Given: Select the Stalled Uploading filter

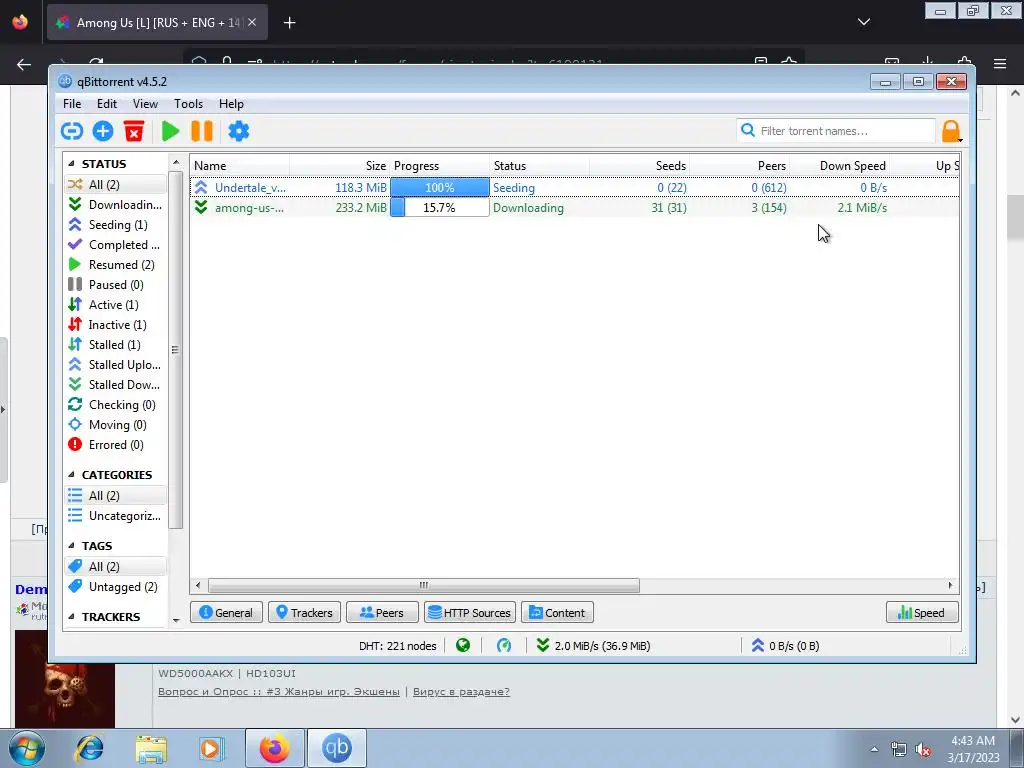Looking at the screenshot, I should (115, 365).
